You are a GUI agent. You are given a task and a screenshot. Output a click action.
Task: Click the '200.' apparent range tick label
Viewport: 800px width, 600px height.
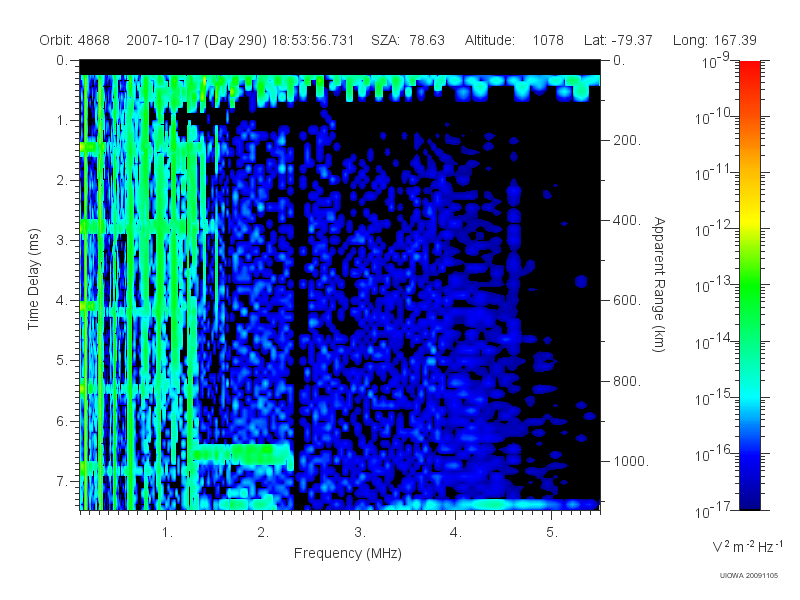(627, 140)
